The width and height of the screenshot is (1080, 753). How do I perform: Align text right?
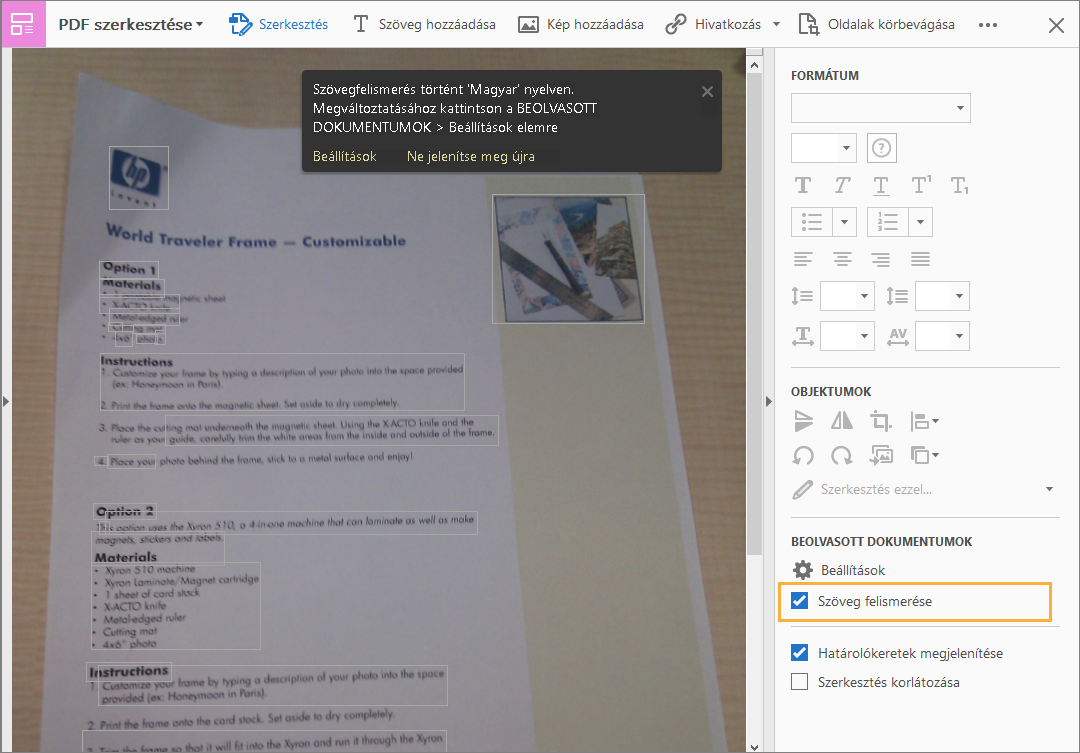(x=881, y=259)
